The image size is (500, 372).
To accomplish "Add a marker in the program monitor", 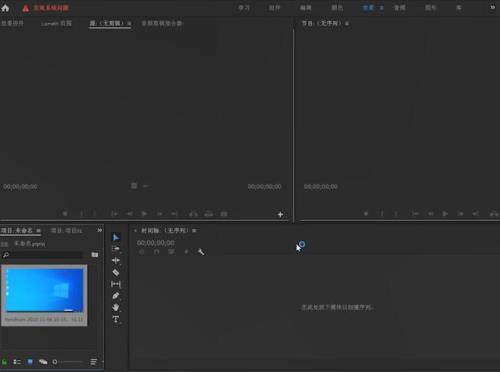I will click(366, 214).
